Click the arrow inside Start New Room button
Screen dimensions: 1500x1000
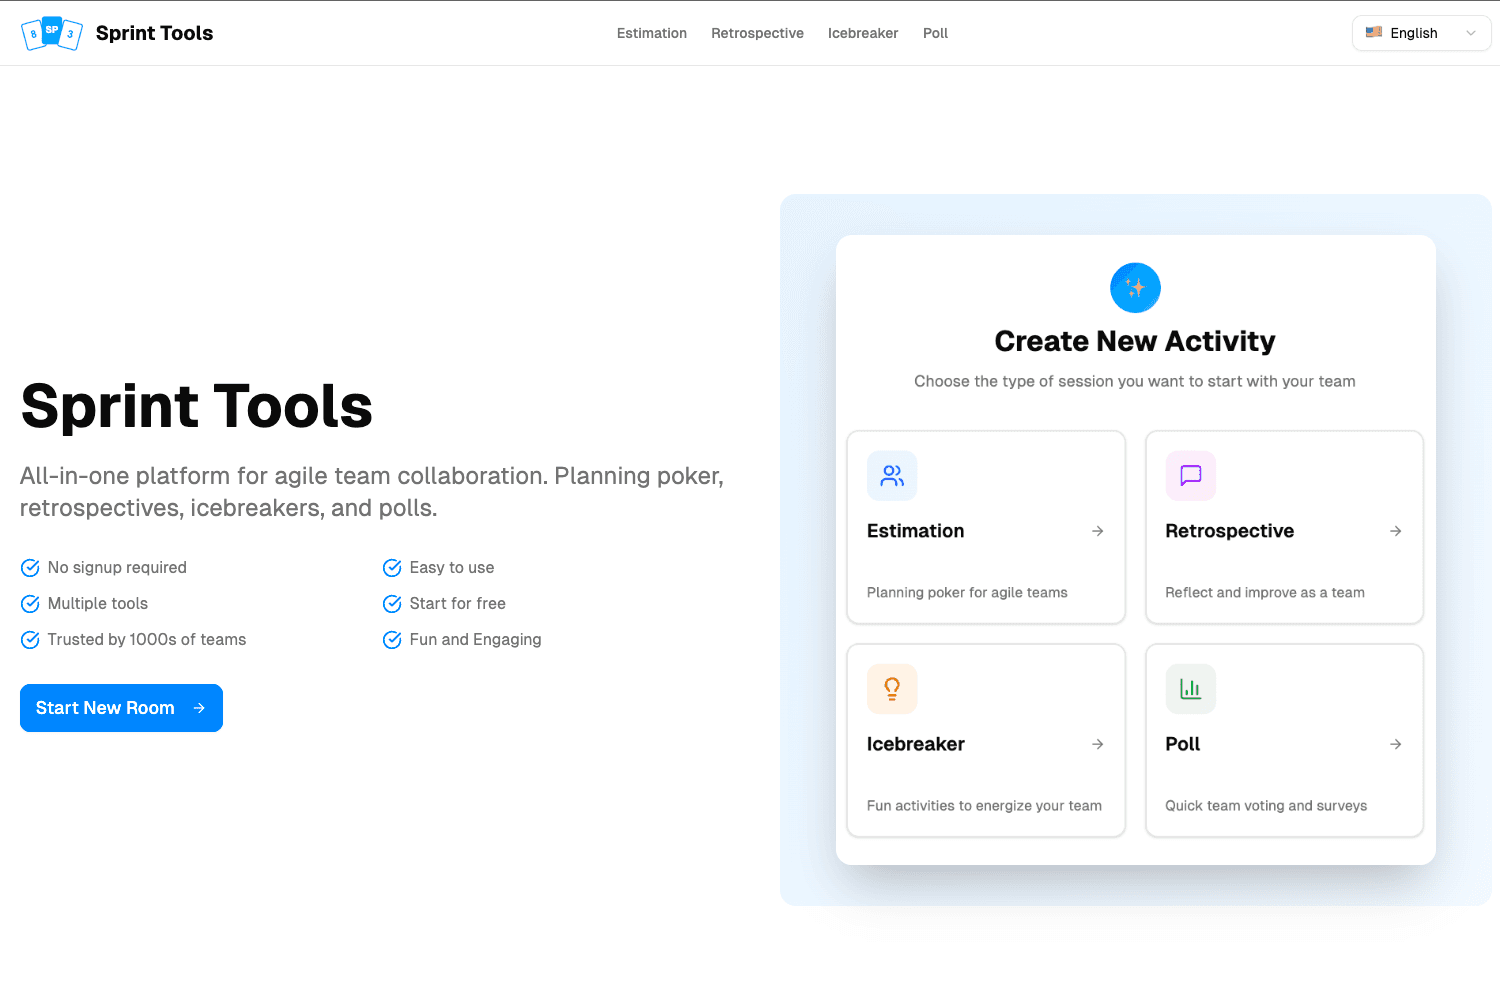tap(199, 708)
